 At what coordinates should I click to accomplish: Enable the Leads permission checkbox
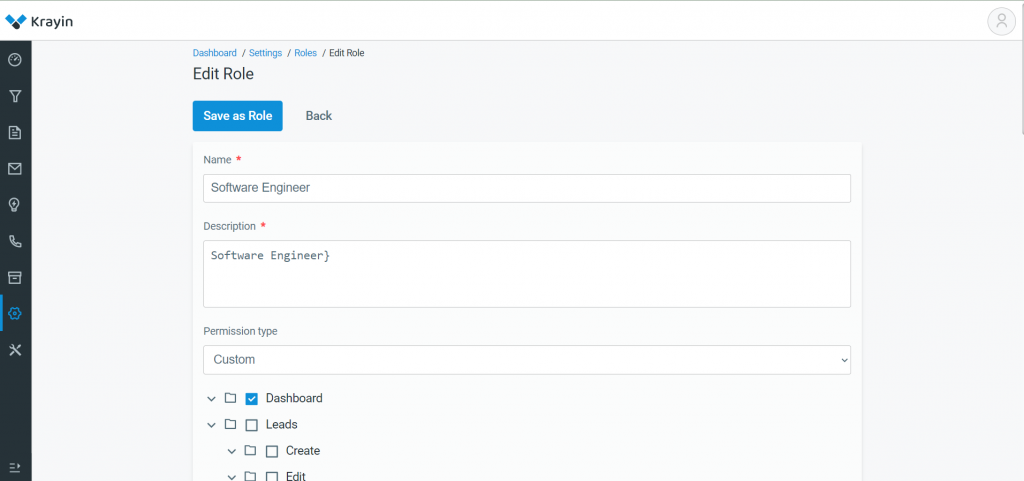251,425
